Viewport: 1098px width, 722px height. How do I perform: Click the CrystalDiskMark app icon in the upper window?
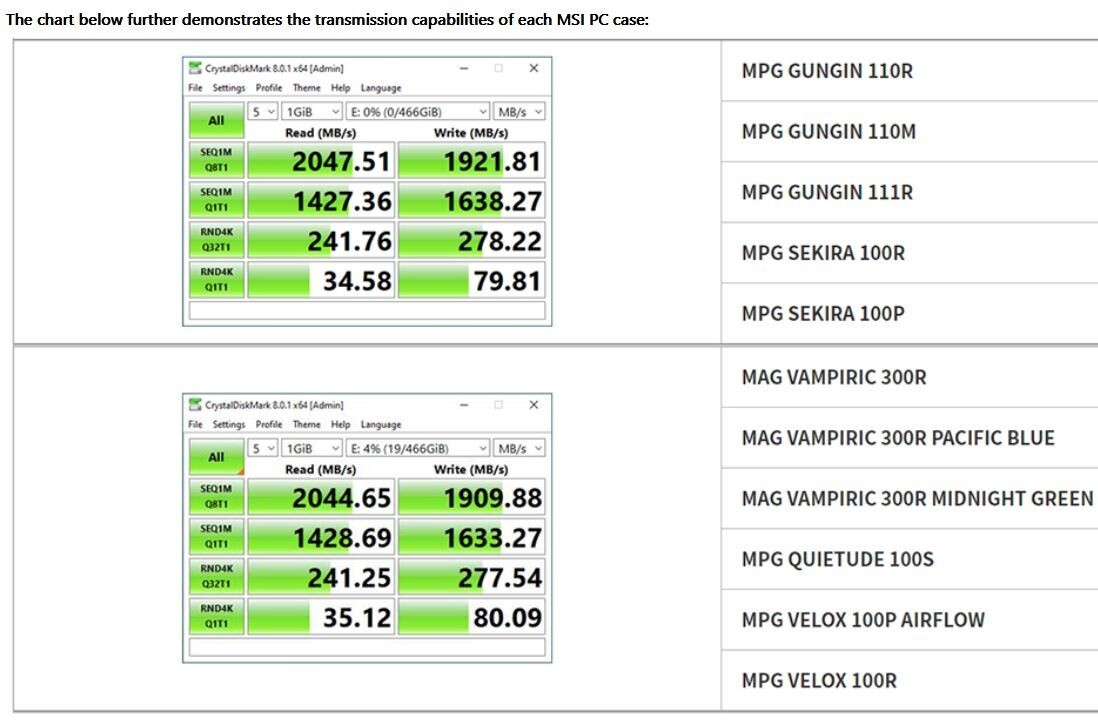coord(195,68)
